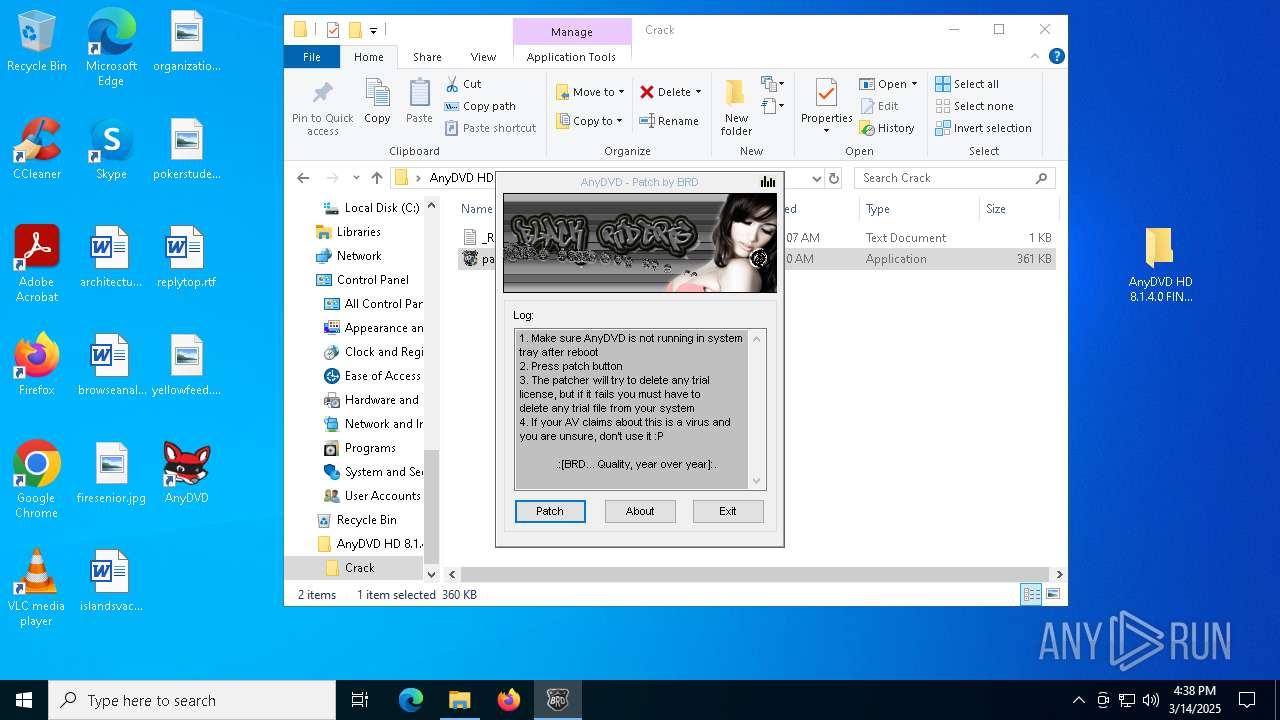Click the patcher banner image
1280x720 pixels.
coord(640,243)
